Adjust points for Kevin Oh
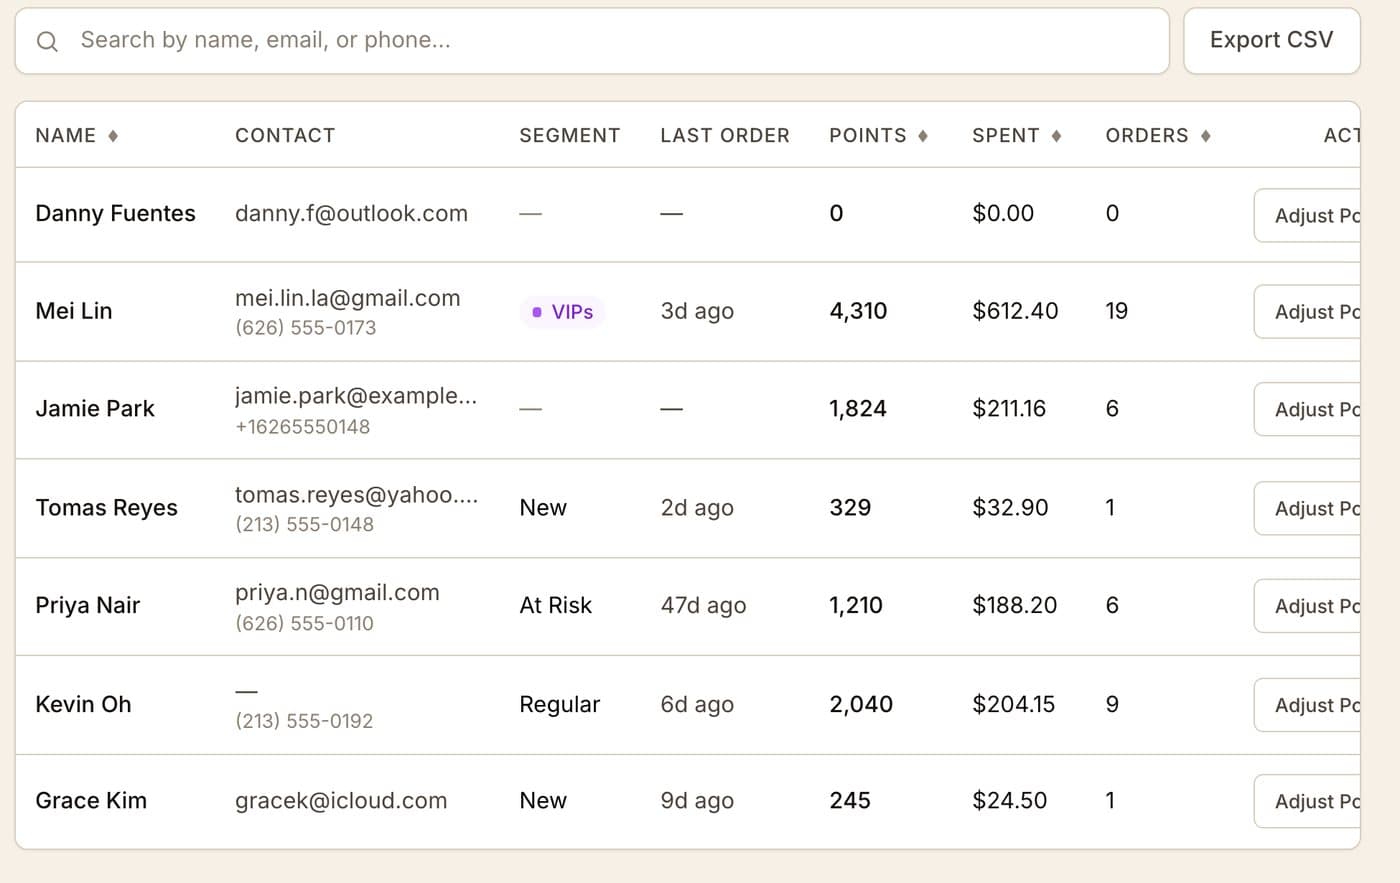 pos(1307,705)
